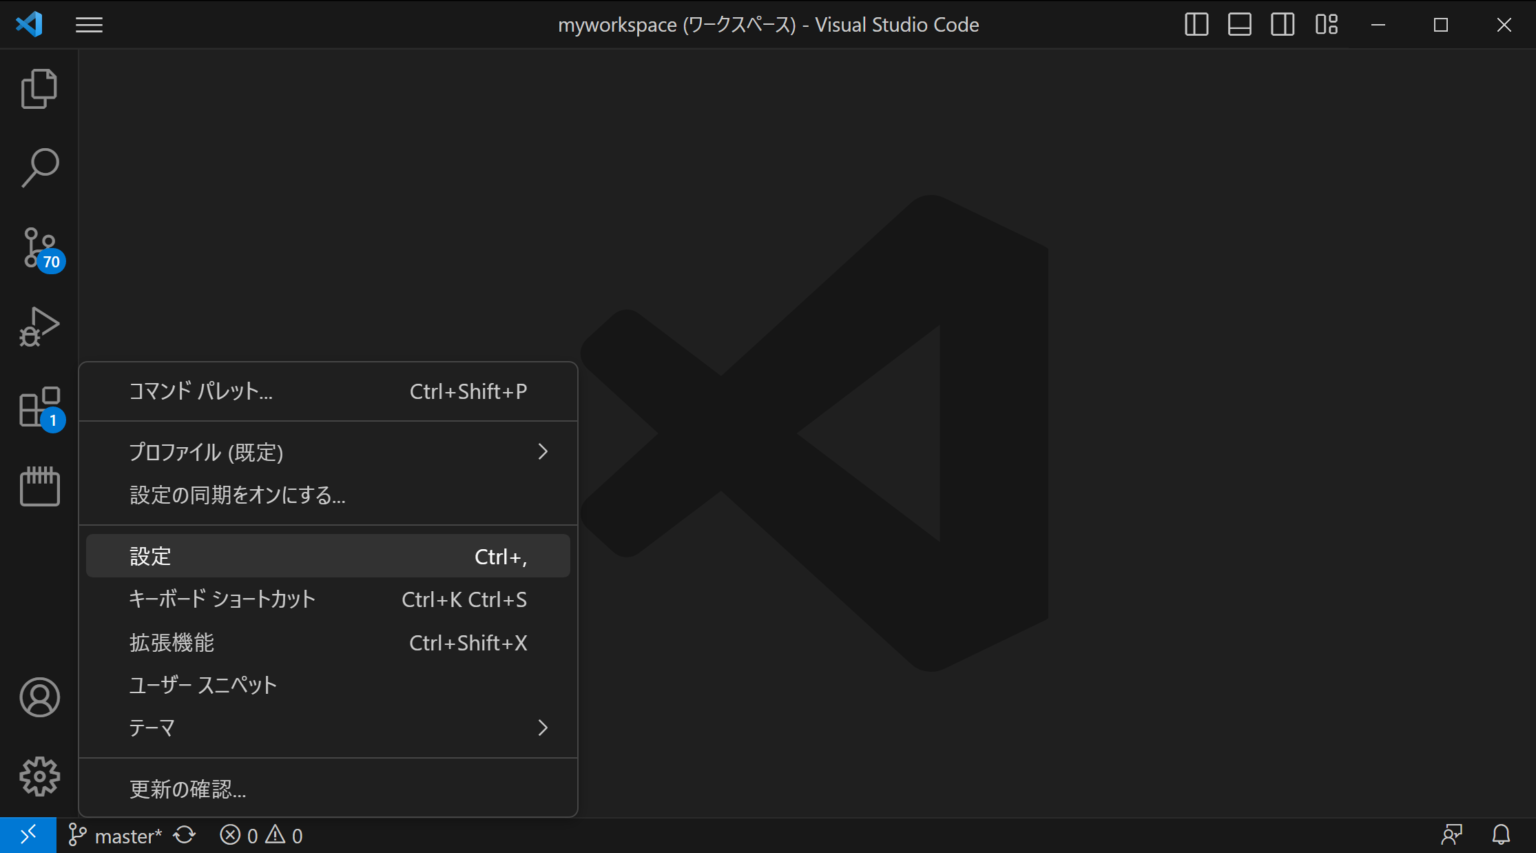Click the Accounts icon above the gear
Image resolution: width=1536 pixels, height=853 pixels.
38,697
